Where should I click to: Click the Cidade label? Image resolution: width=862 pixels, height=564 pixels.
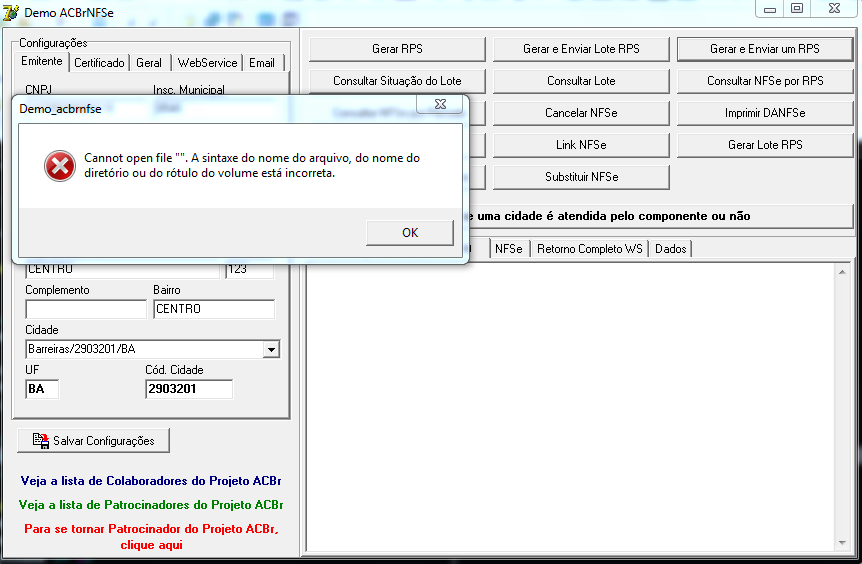42,330
